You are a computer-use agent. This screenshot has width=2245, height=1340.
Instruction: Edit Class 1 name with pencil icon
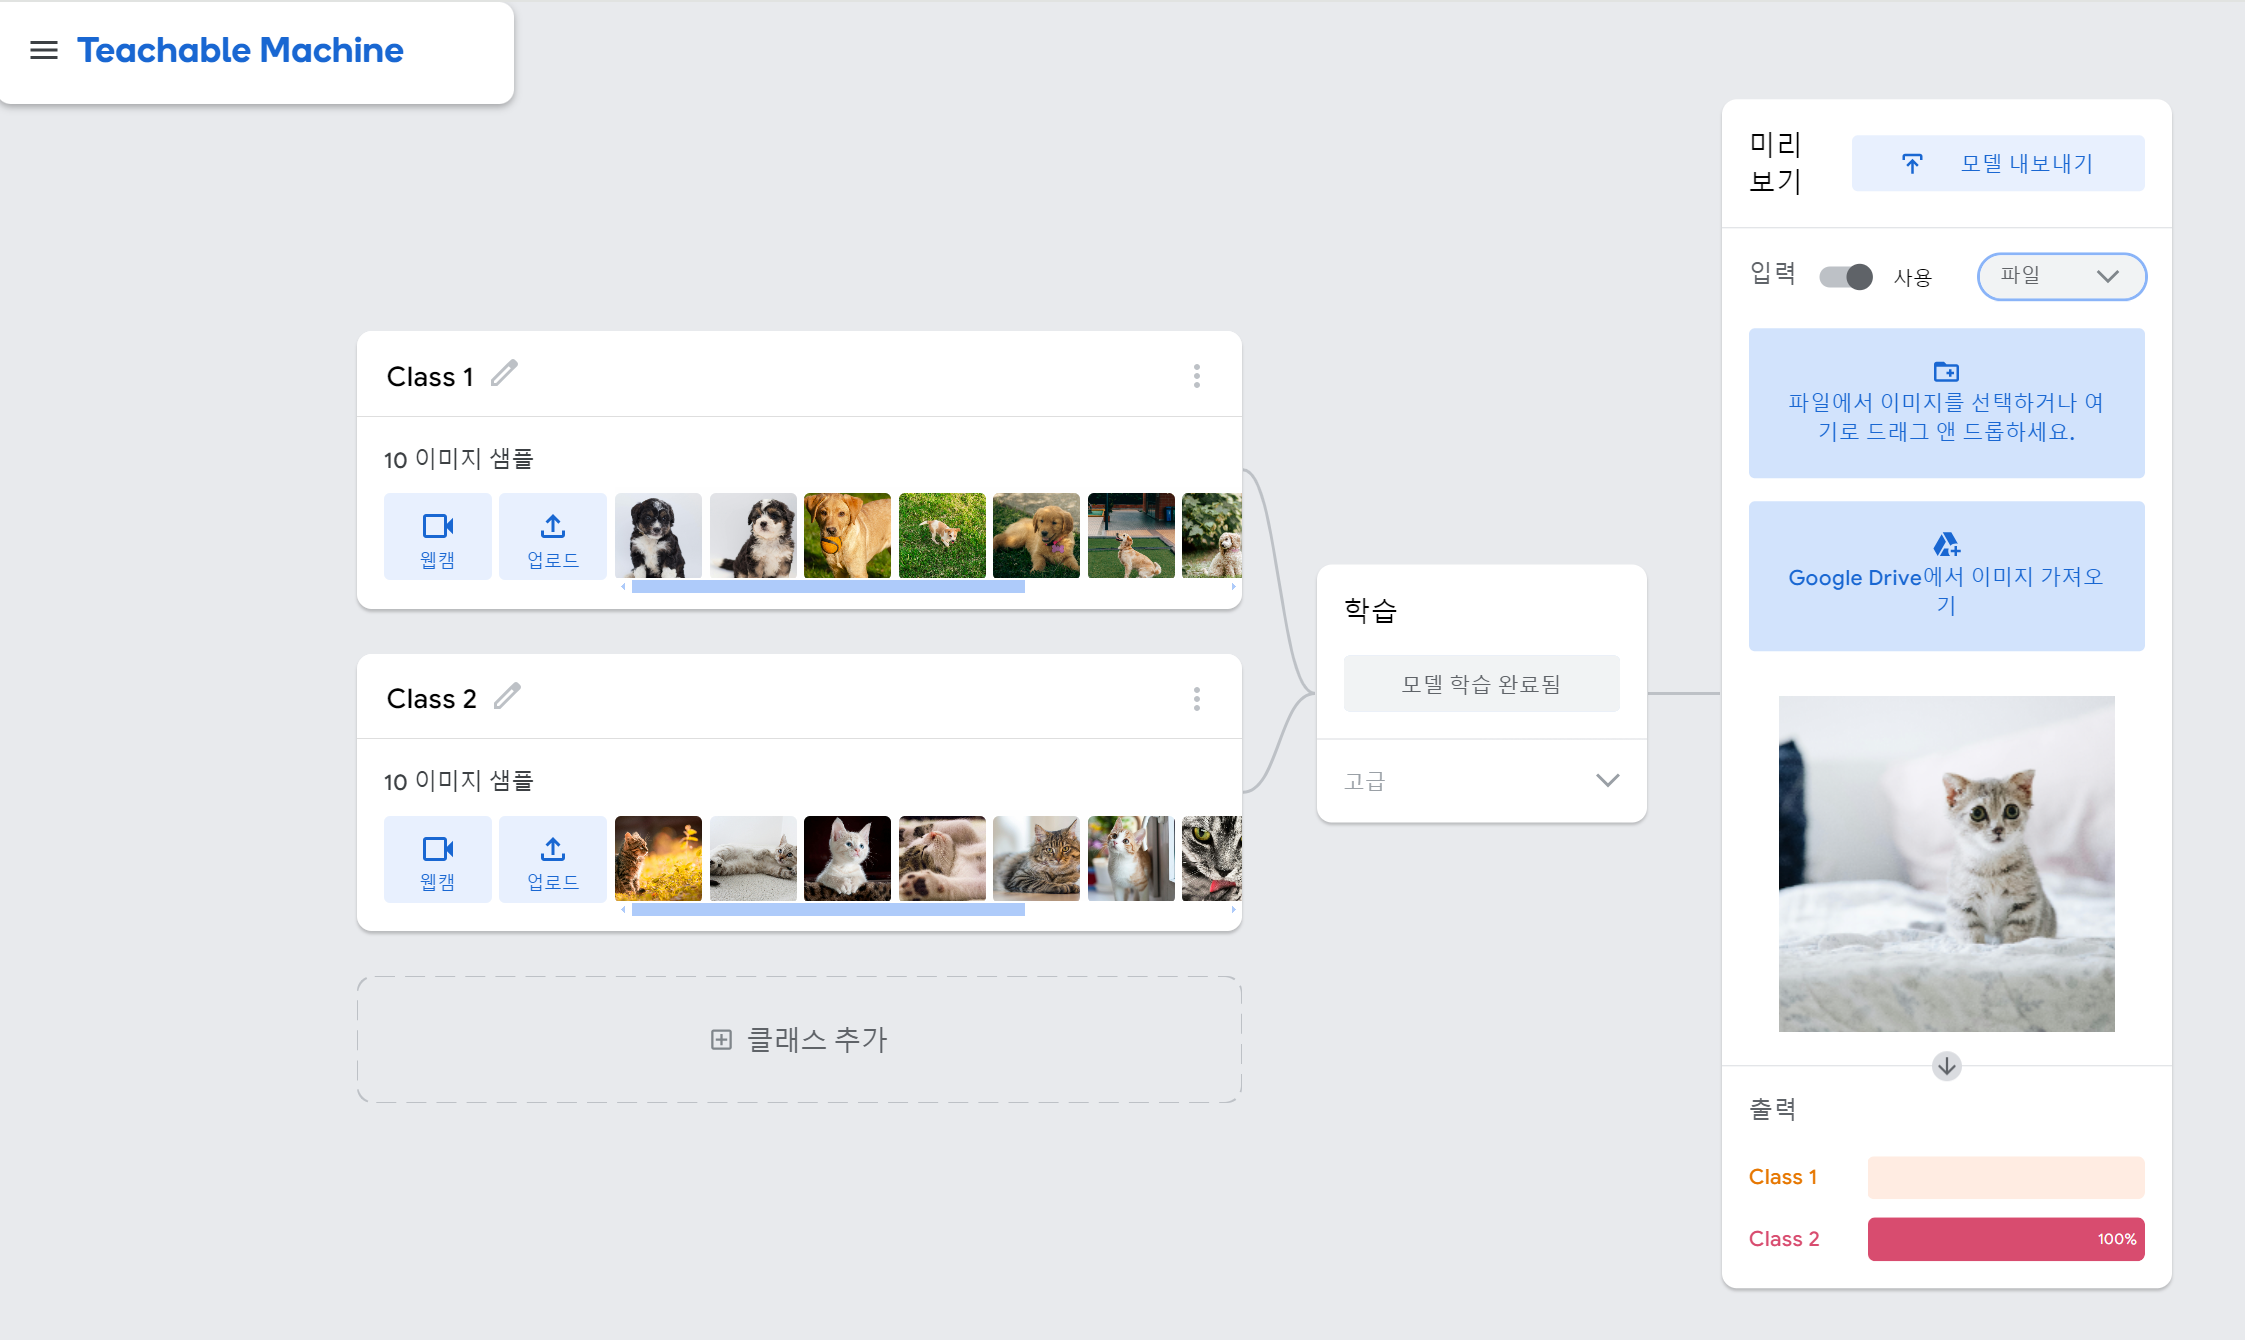tap(504, 374)
